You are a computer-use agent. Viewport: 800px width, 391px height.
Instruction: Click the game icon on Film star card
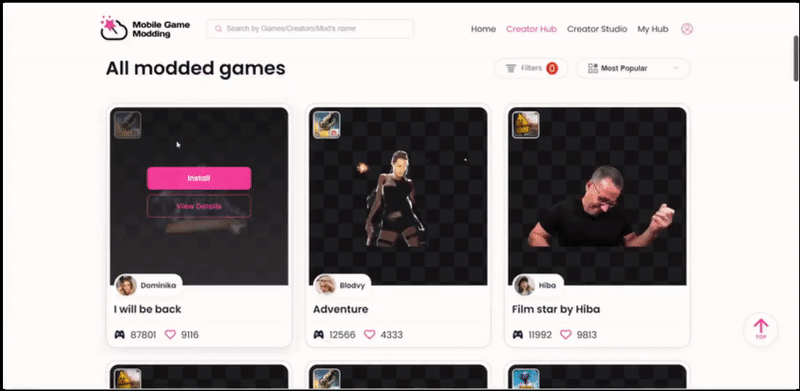point(526,125)
